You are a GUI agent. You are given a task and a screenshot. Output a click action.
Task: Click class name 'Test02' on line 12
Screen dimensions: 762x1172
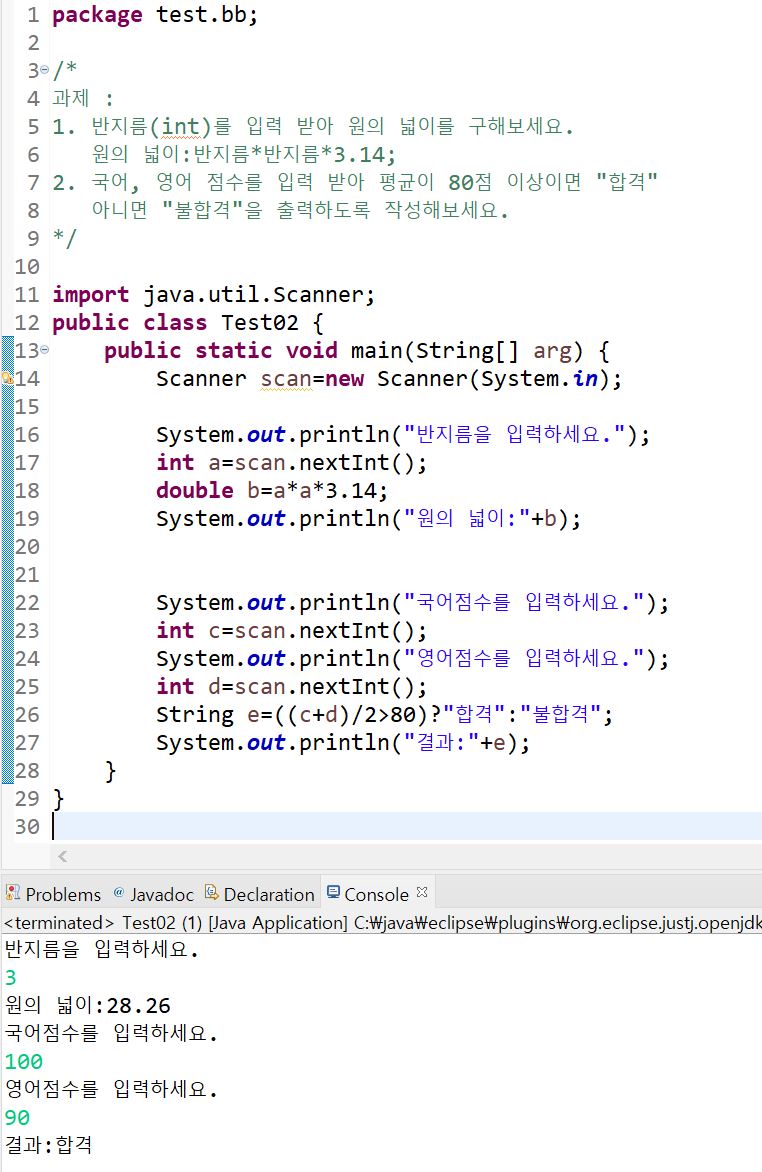tap(259, 322)
